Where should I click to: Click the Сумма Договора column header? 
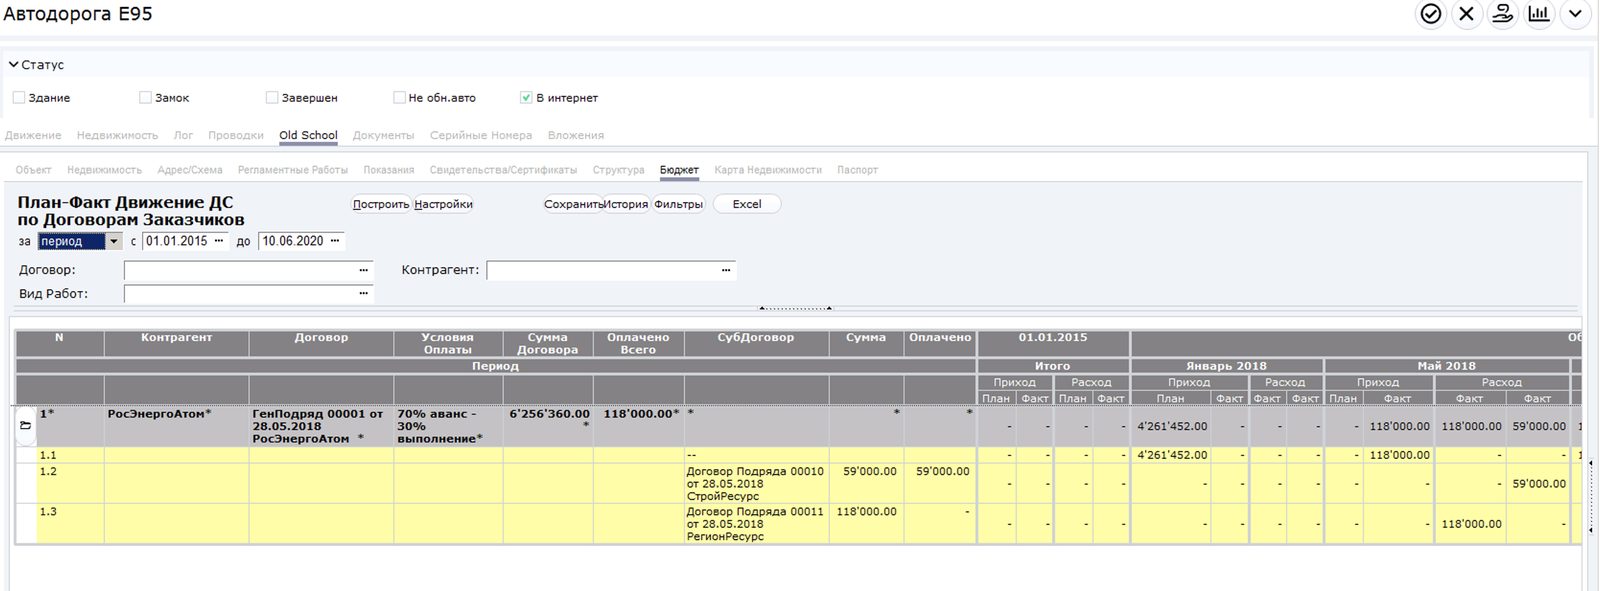pos(547,344)
